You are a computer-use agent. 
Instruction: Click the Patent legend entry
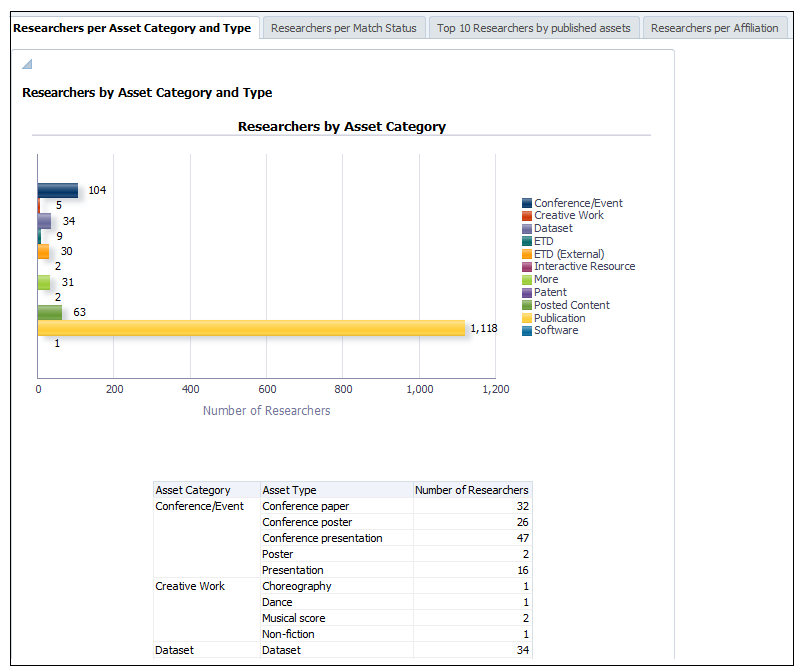pos(550,293)
